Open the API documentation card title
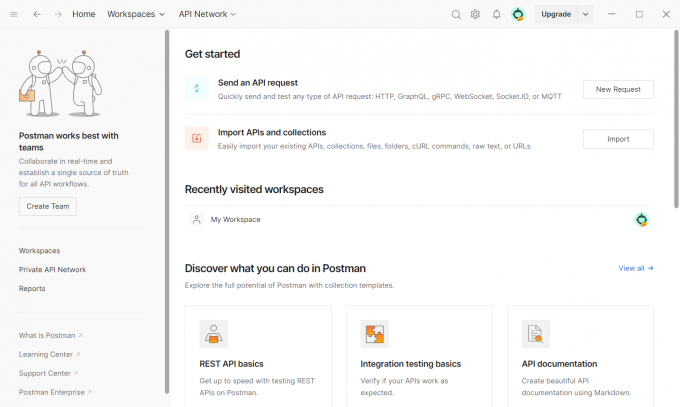 [559, 364]
